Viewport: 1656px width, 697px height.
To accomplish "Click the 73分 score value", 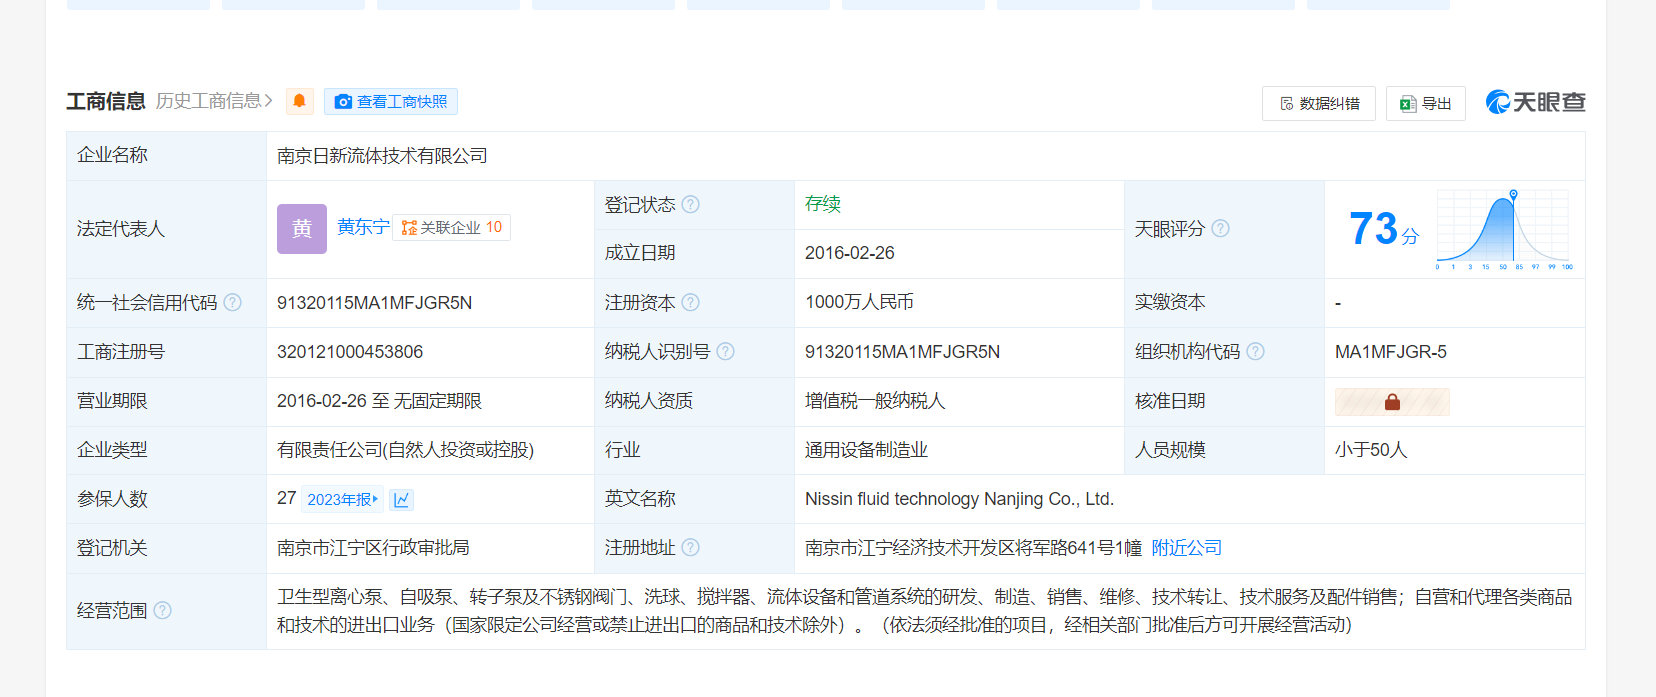I will [1384, 229].
